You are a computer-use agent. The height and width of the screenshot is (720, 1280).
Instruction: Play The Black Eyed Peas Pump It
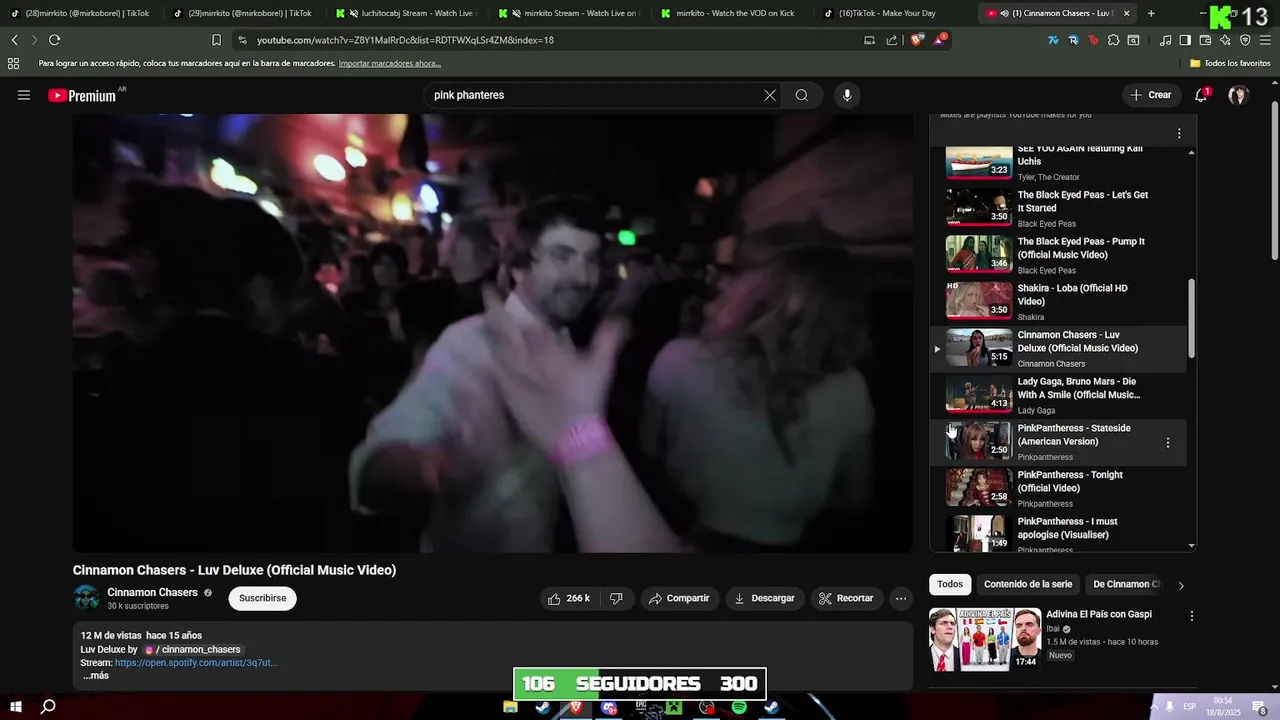click(x=1058, y=255)
